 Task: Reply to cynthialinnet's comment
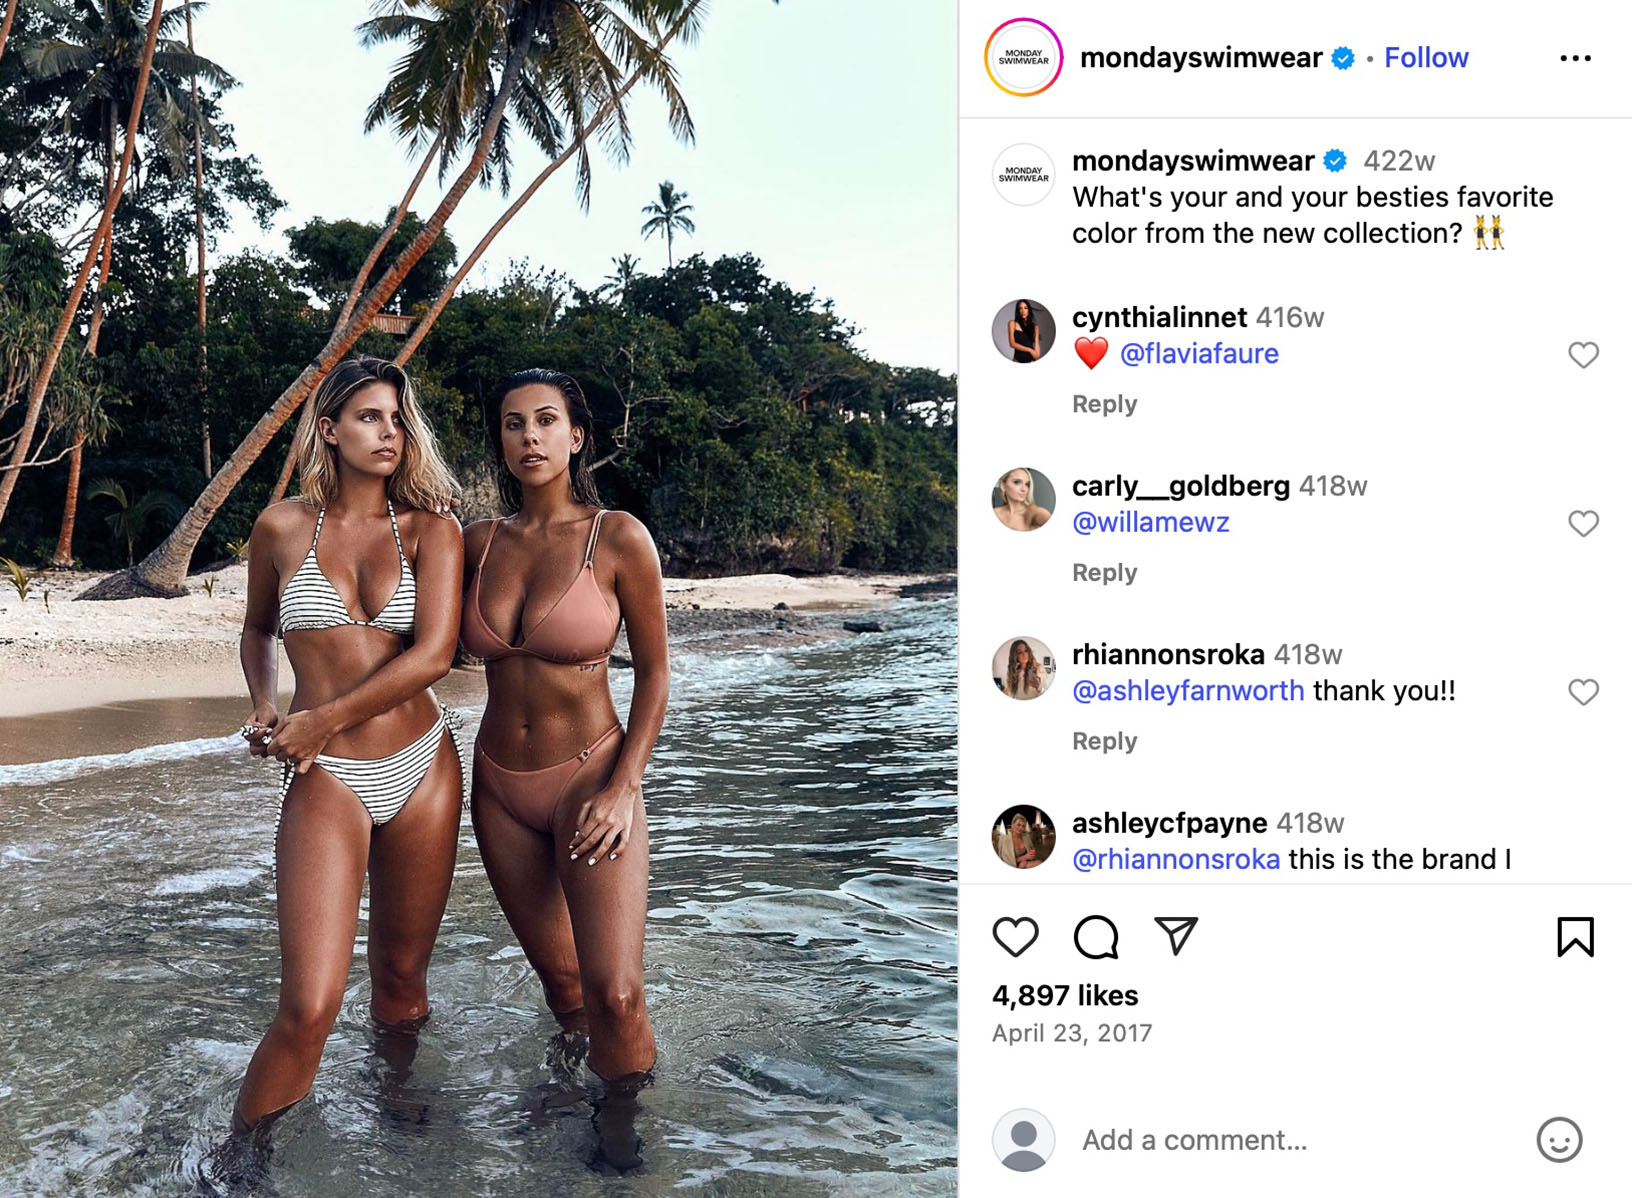click(1104, 404)
